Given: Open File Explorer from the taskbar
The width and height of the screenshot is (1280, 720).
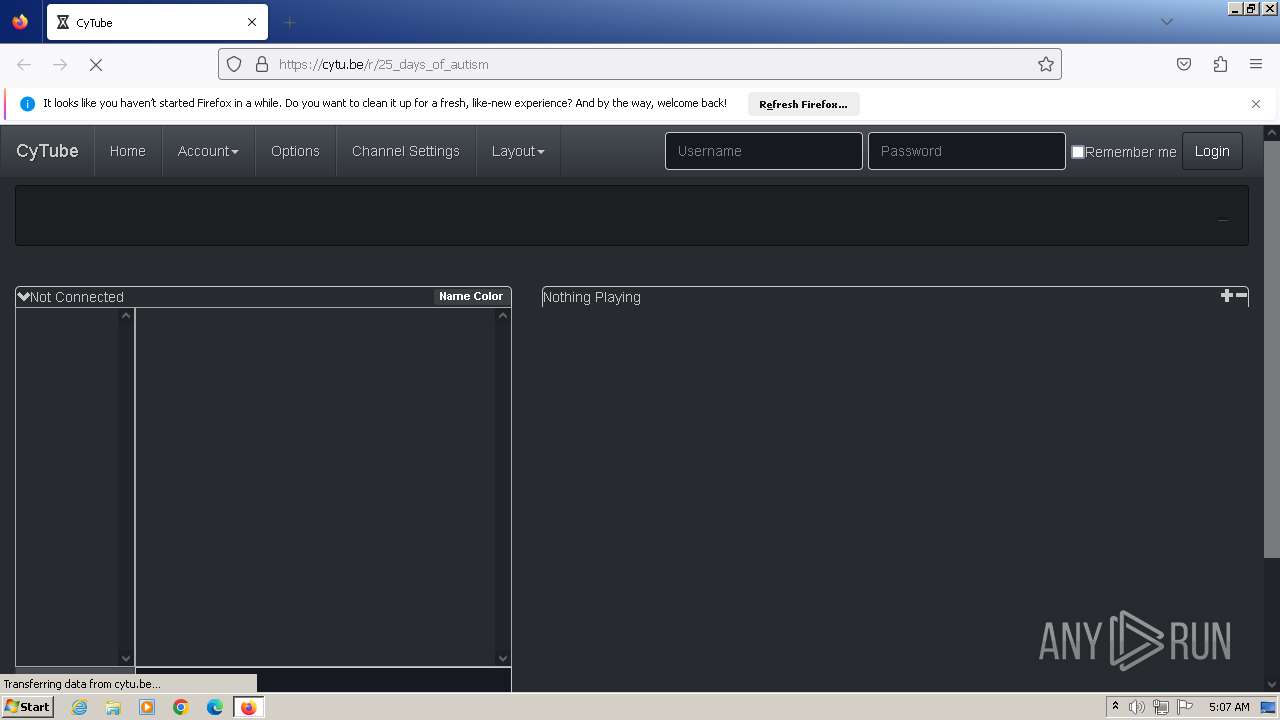Looking at the screenshot, I should (x=113, y=707).
